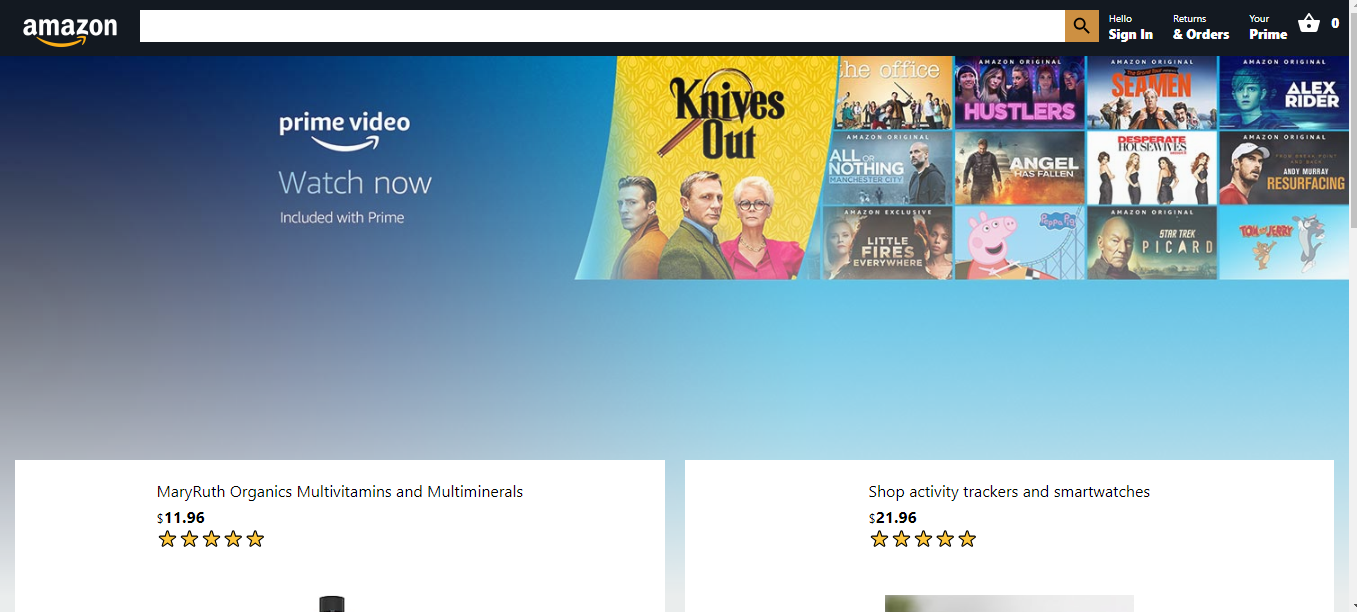This screenshot has width=1357, height=612.
Task: Click the fifth star under MaryRuth Organics
Action: pos(255,539)
